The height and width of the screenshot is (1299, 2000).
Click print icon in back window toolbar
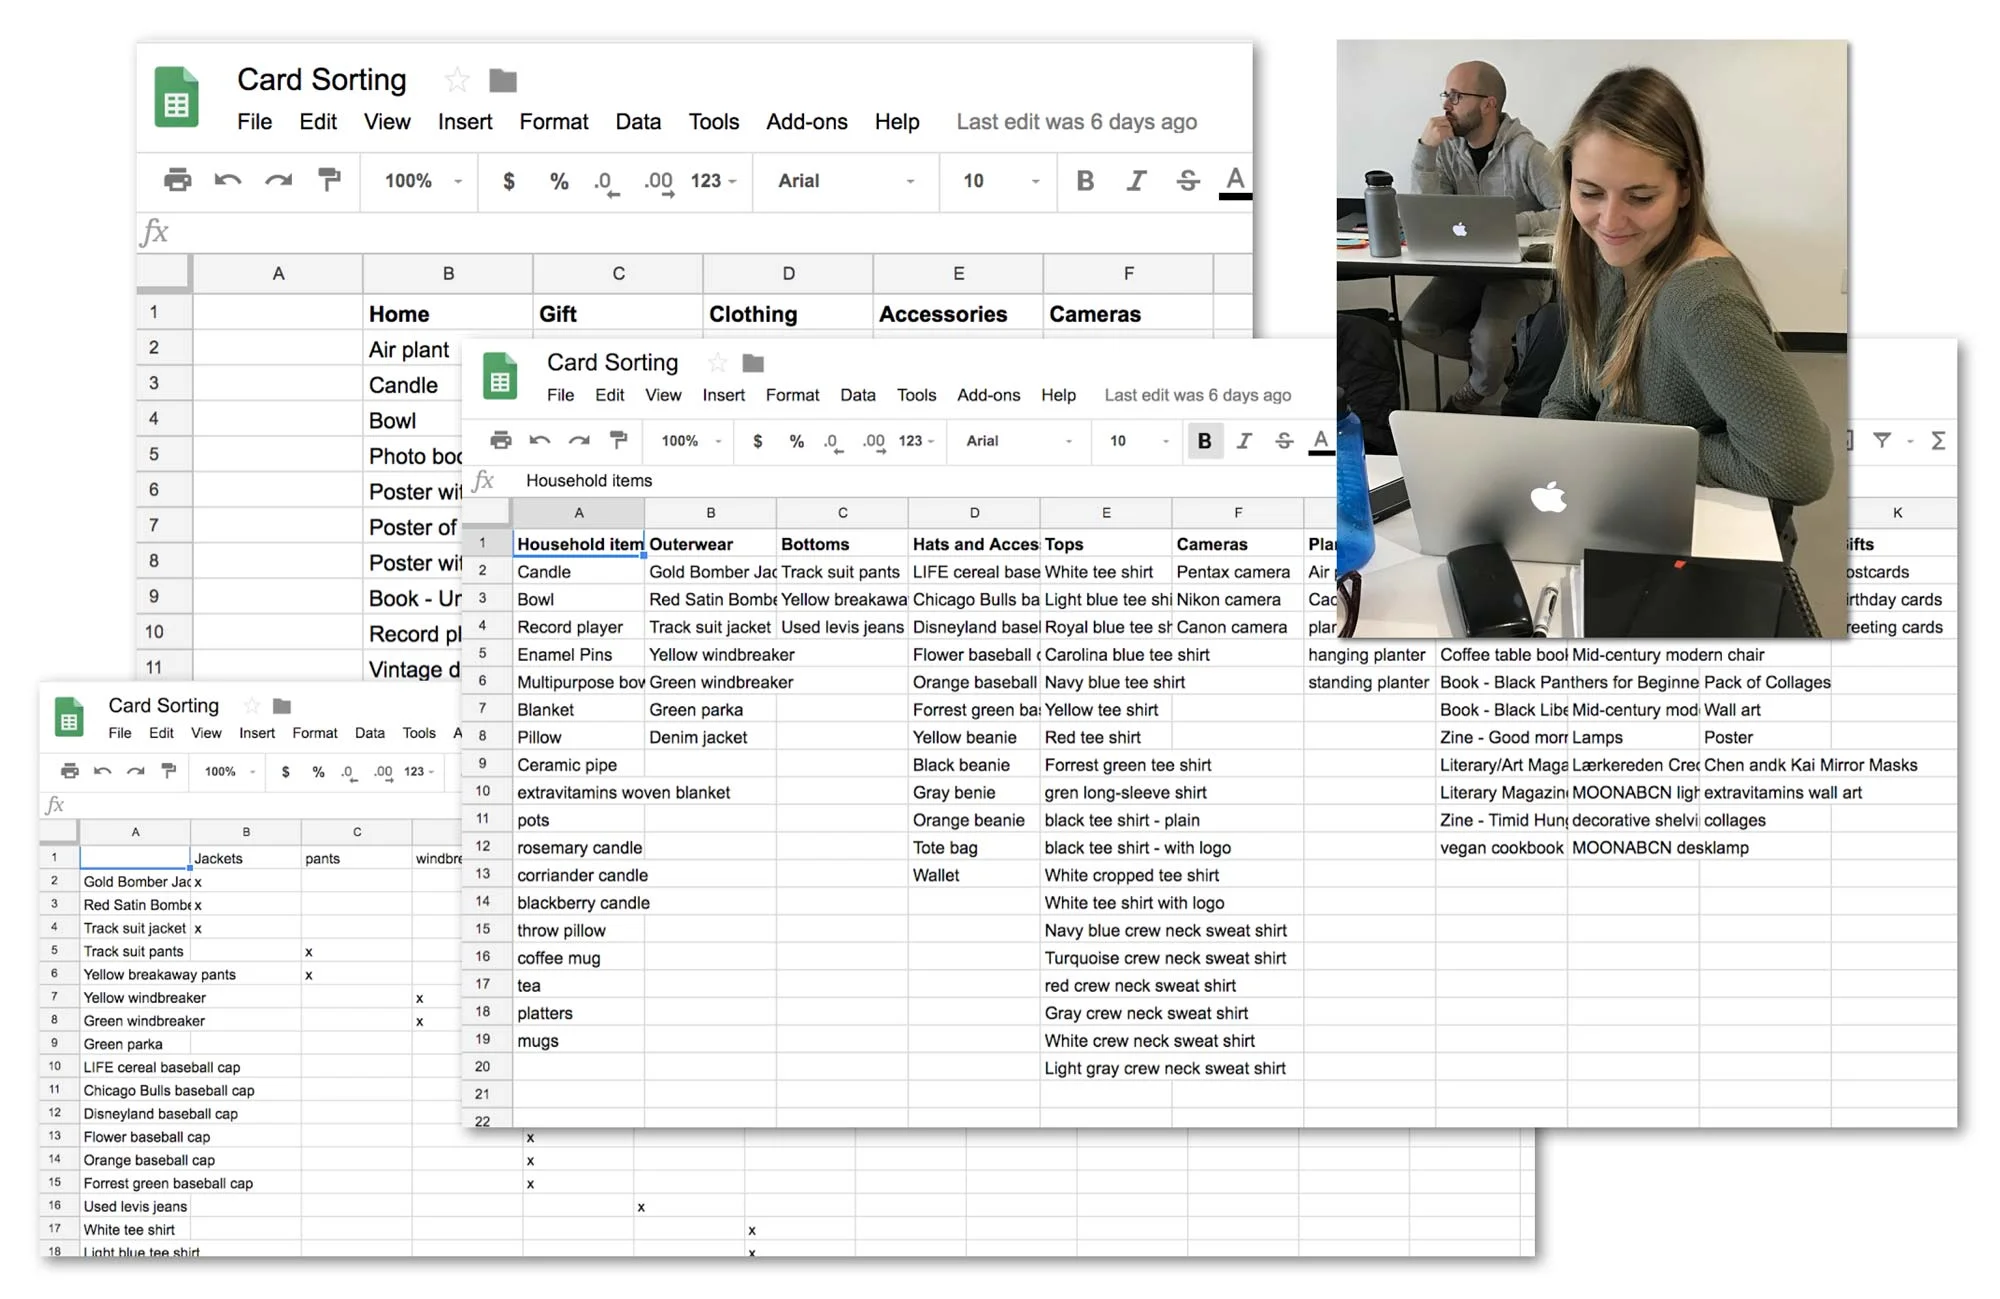pyautogui.click(x=177, y=180)
